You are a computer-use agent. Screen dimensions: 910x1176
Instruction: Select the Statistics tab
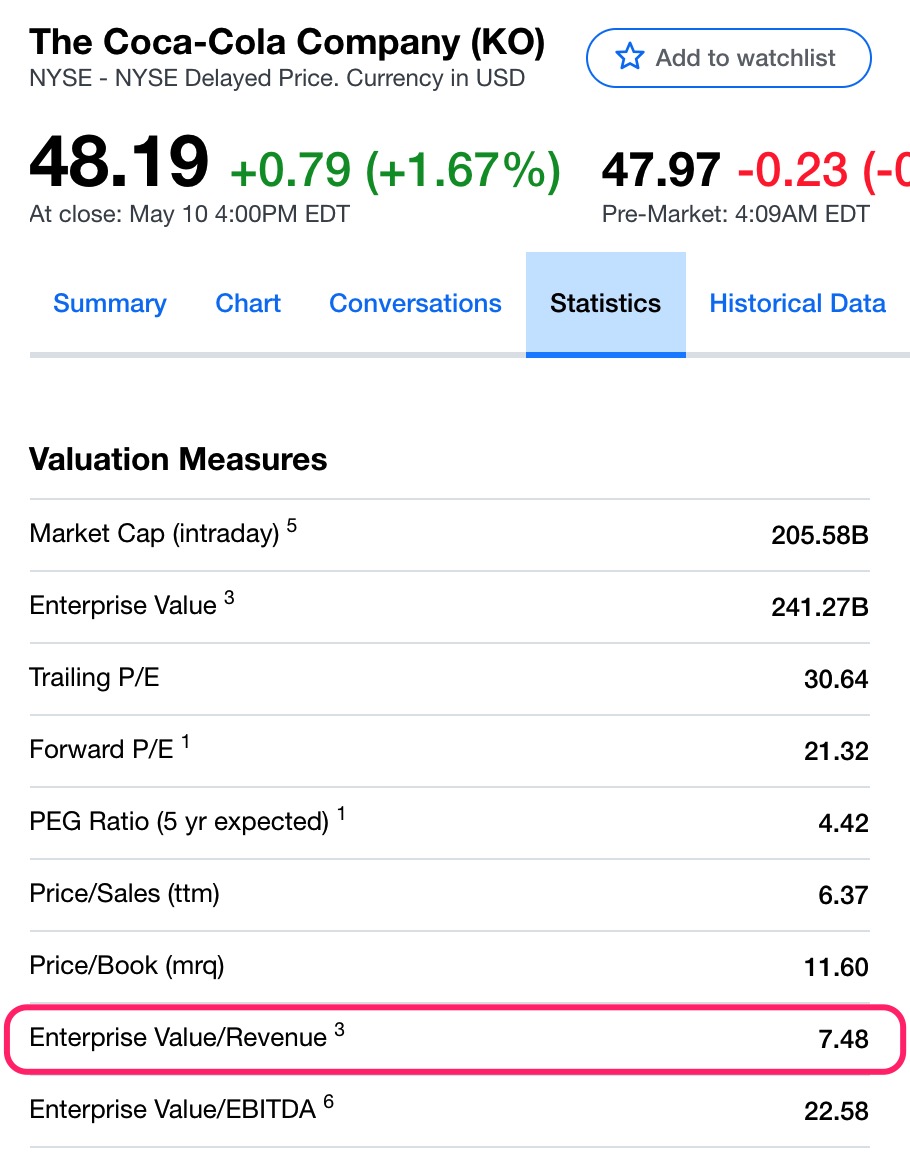pyautogui.click(x=605, y=304)
